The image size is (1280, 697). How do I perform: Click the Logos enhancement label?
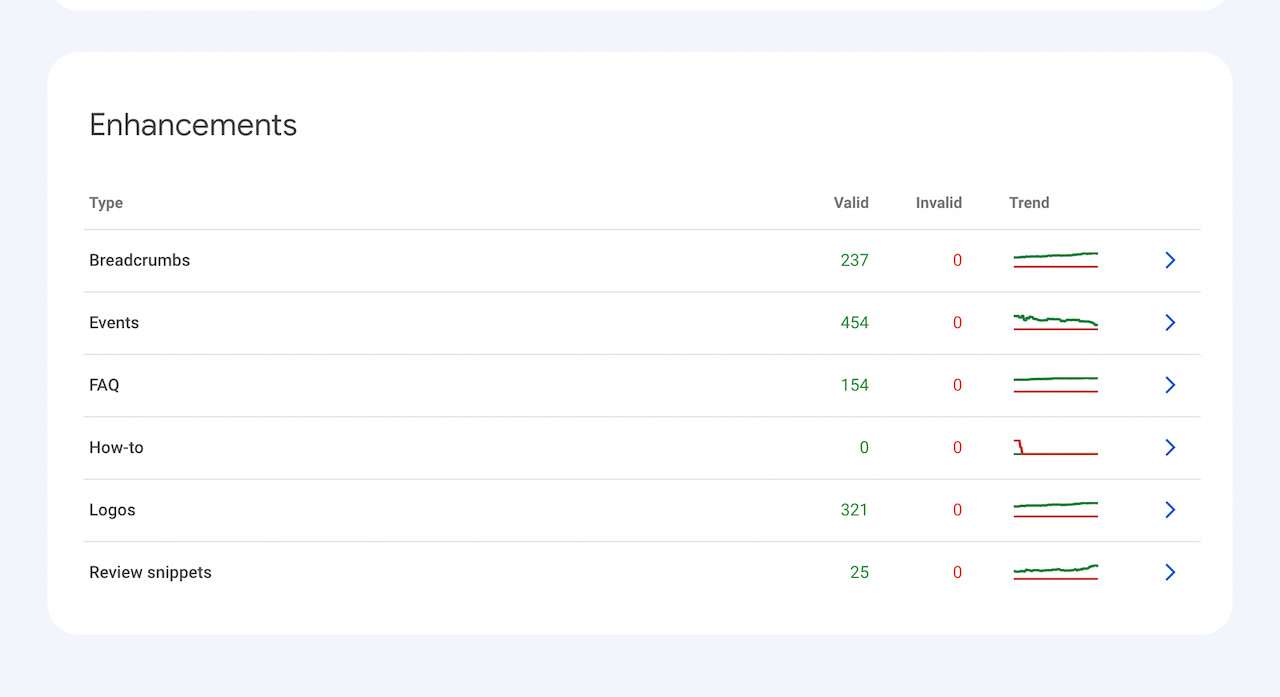click(112, 510)
